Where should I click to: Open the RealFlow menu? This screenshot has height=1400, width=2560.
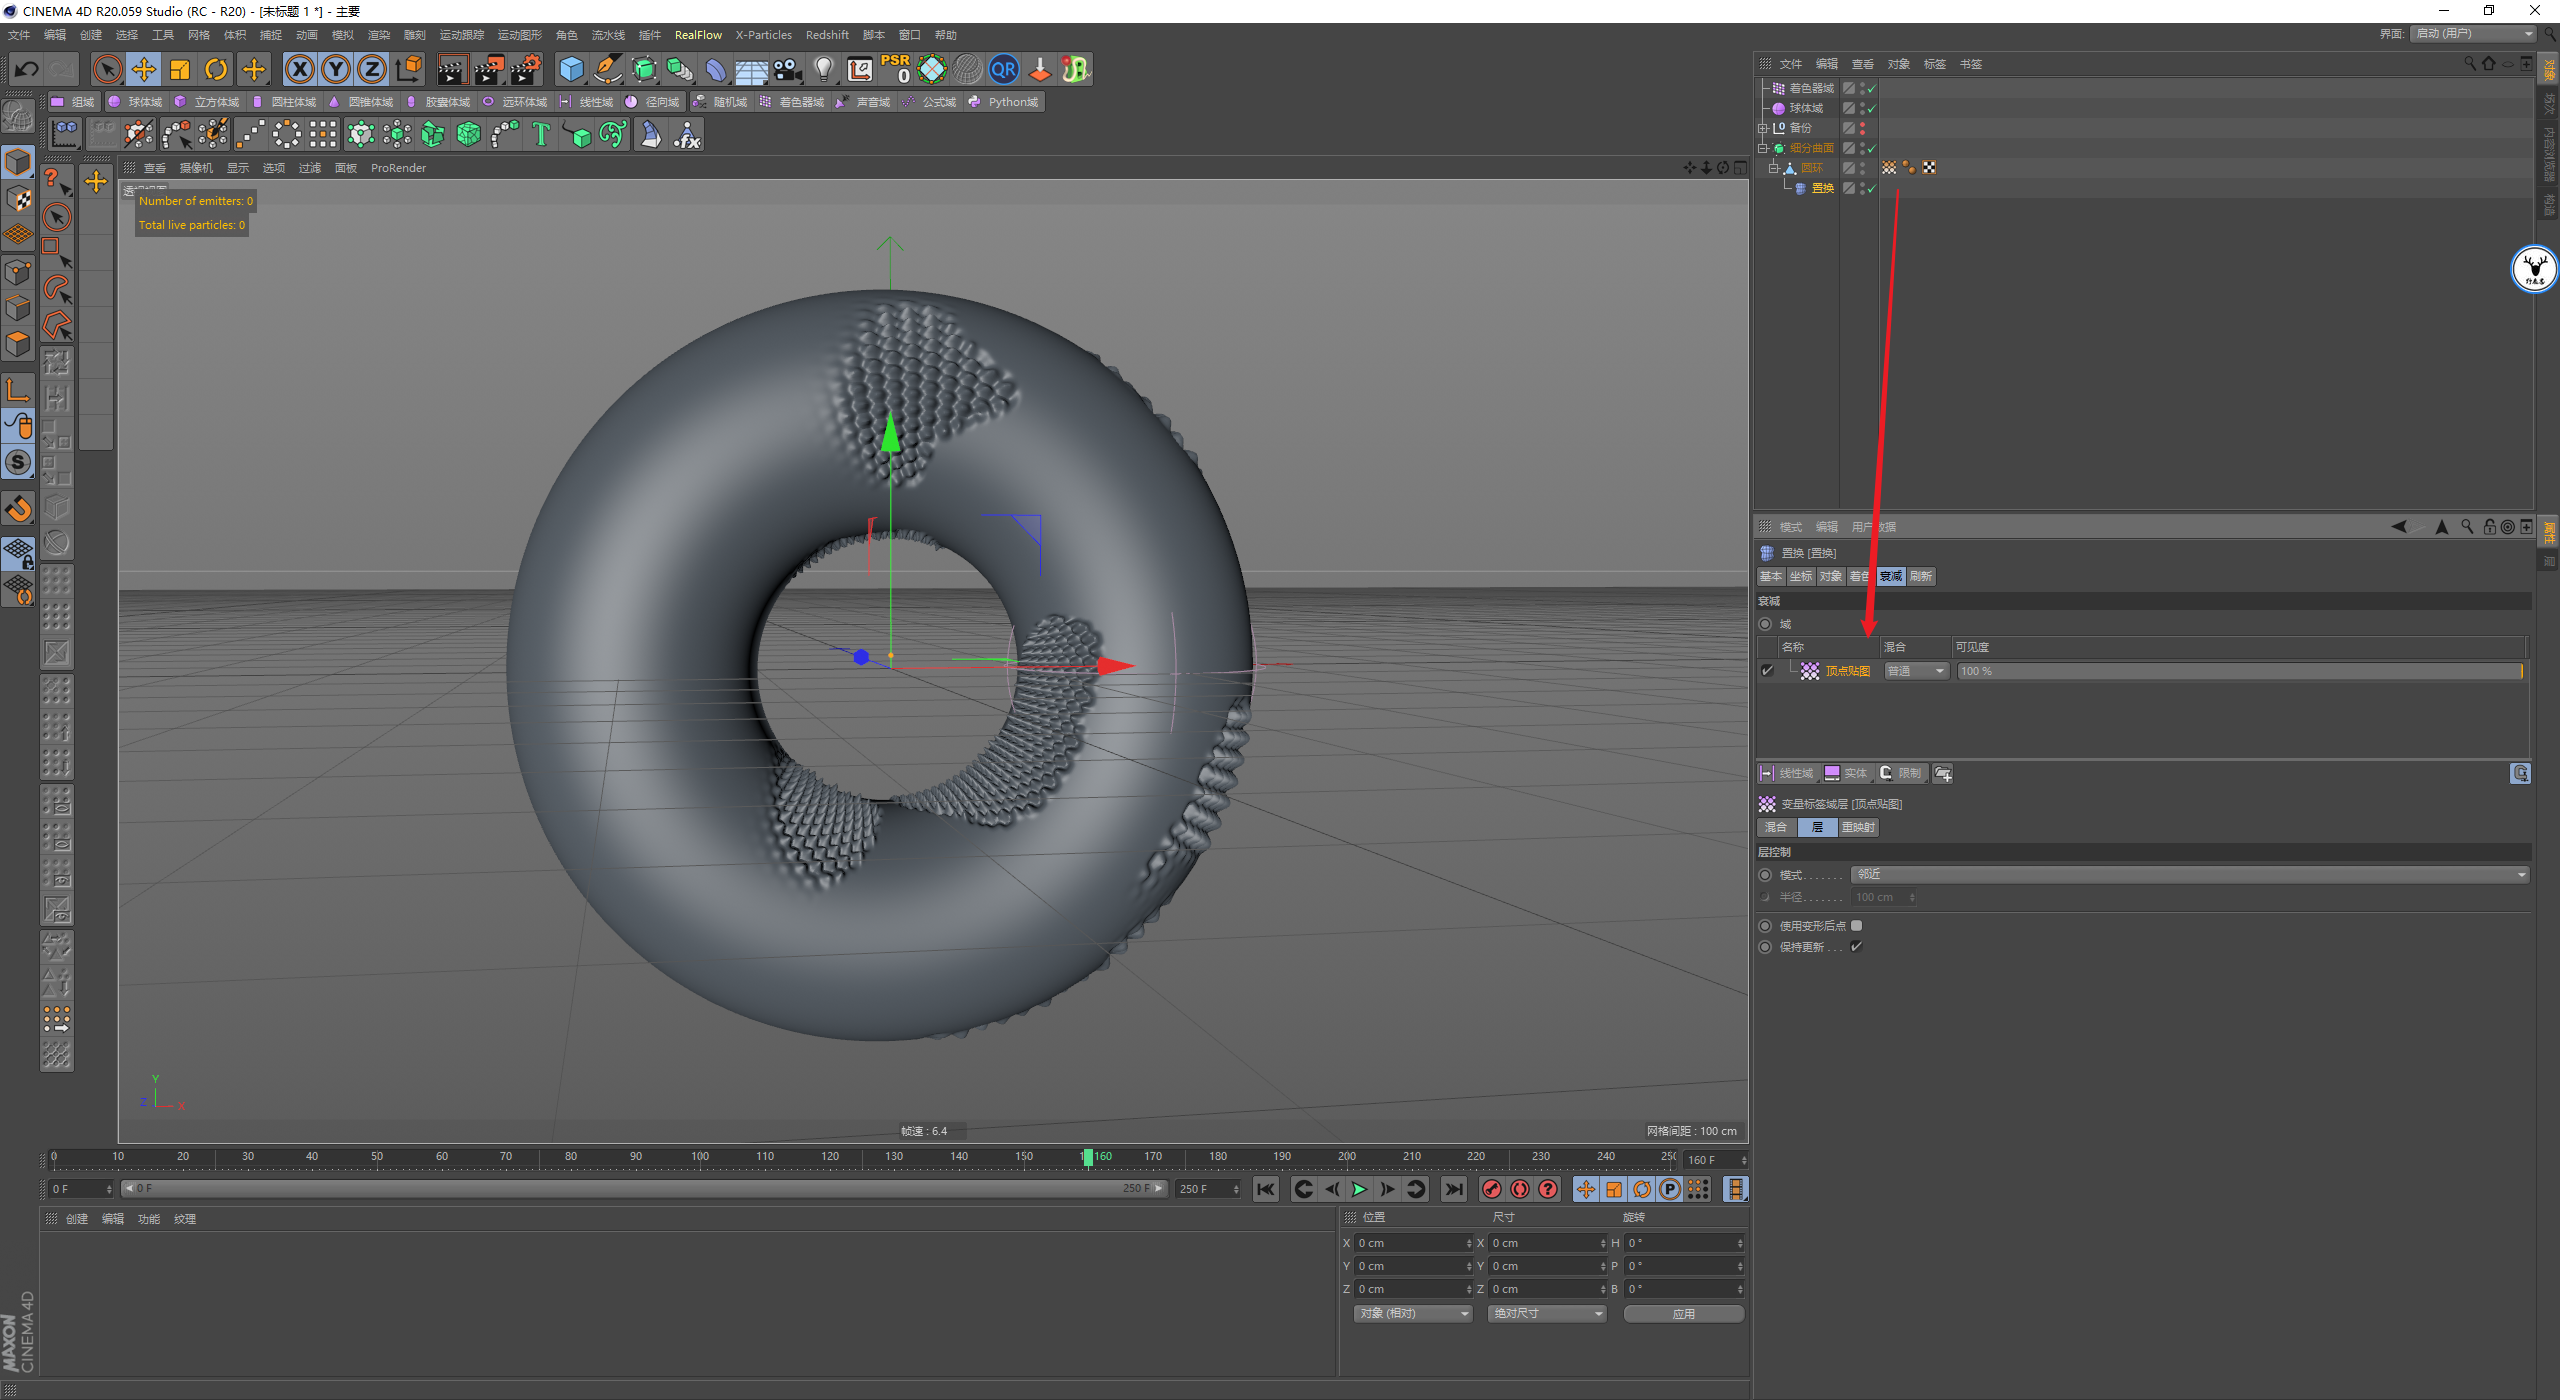click(x=698, y=35)
